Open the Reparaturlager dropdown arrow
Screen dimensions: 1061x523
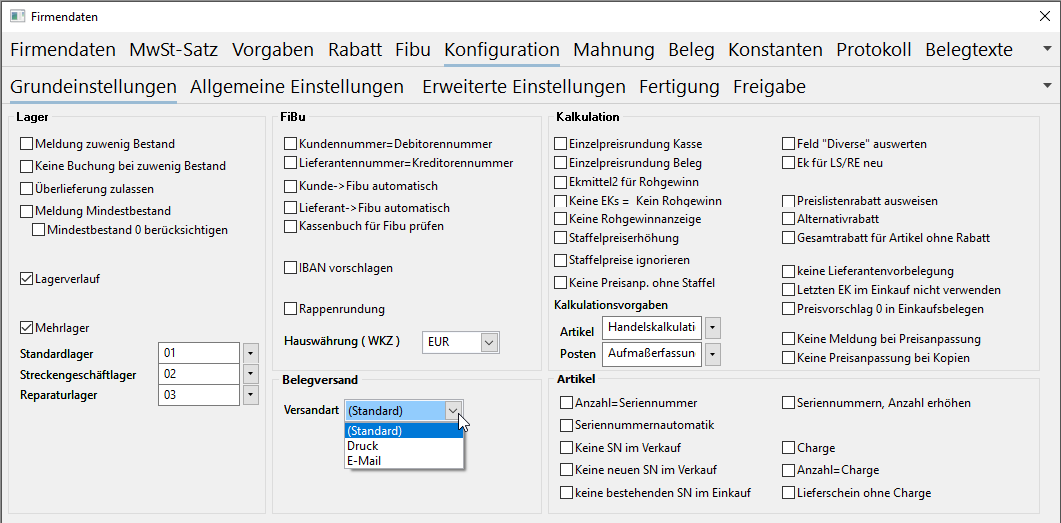click(x=250, y=394)
